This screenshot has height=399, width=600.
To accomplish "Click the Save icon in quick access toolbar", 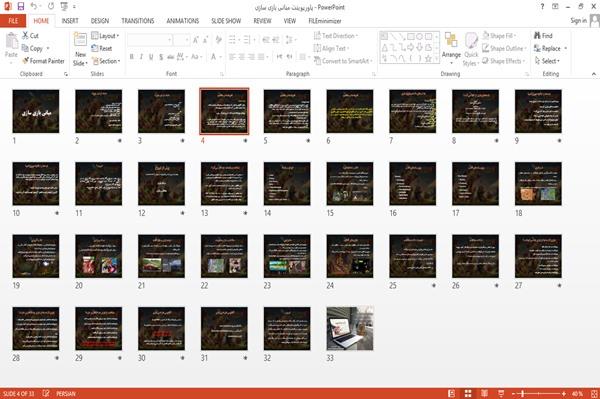I will (21, 7).
